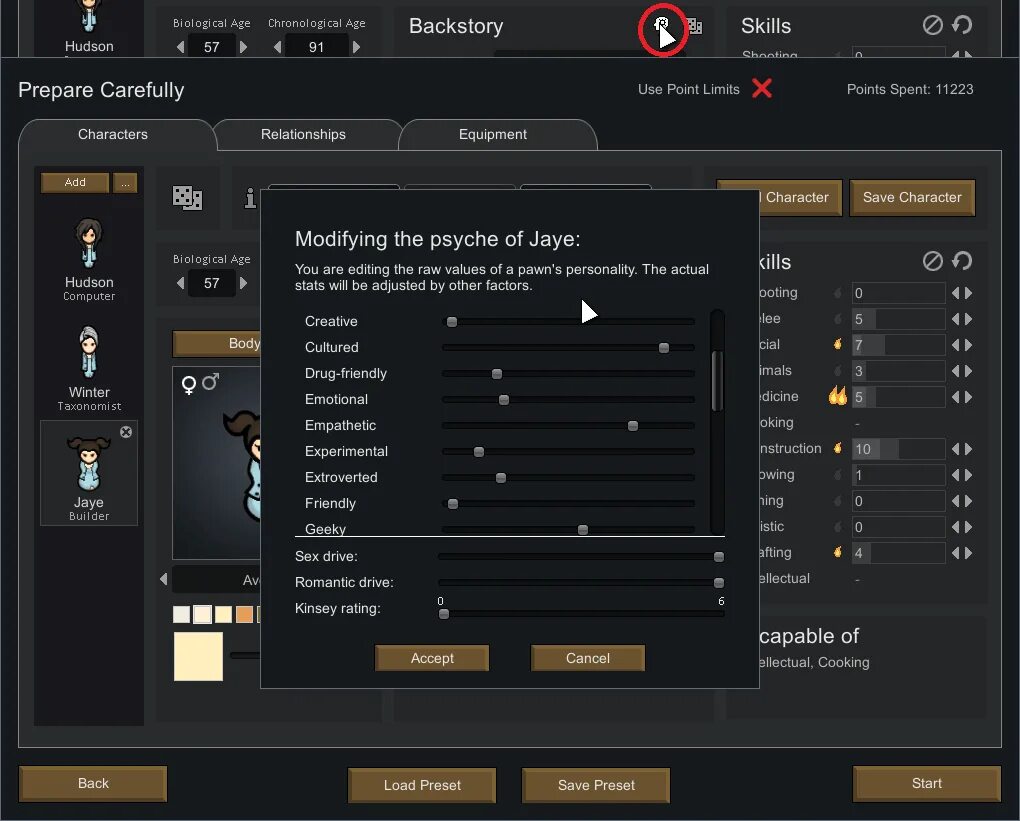Decrease Biological Age with left arrow

coord(180,283)
